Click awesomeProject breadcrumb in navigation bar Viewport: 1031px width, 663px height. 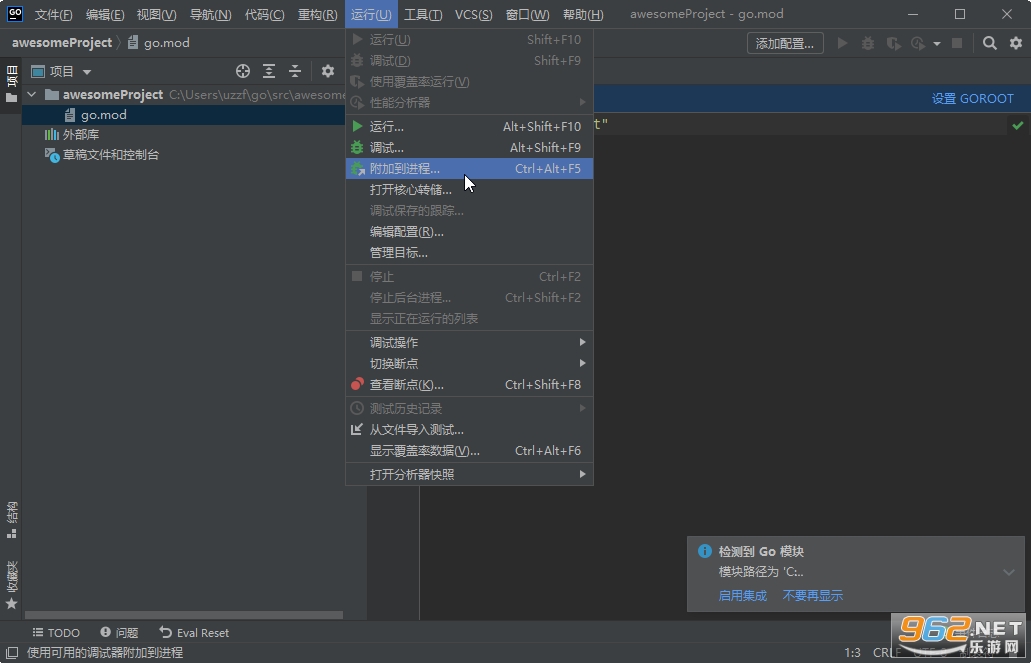pos(62,43)
